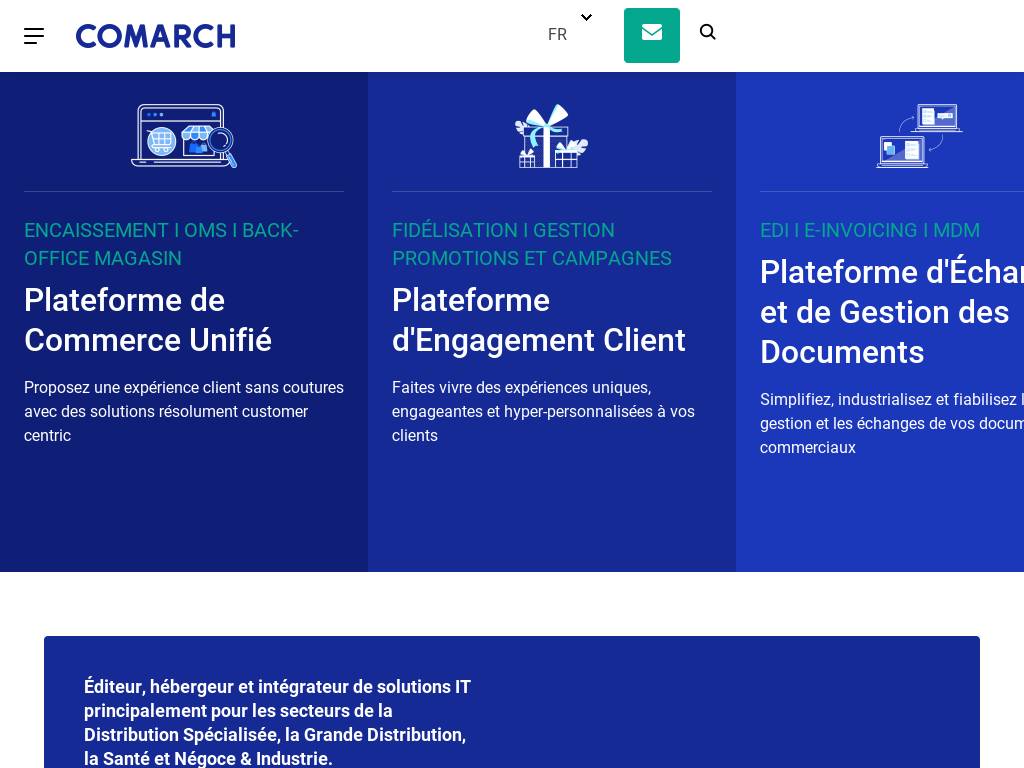Expand the FR language dropdown
This screenshot has height=768, width=1024.
tap(558, 35)
